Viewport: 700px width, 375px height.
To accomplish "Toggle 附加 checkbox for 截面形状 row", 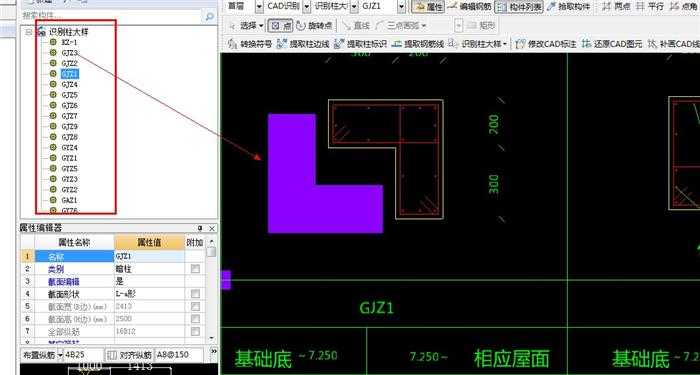I will pyautogui.click(x=195, y=294).
